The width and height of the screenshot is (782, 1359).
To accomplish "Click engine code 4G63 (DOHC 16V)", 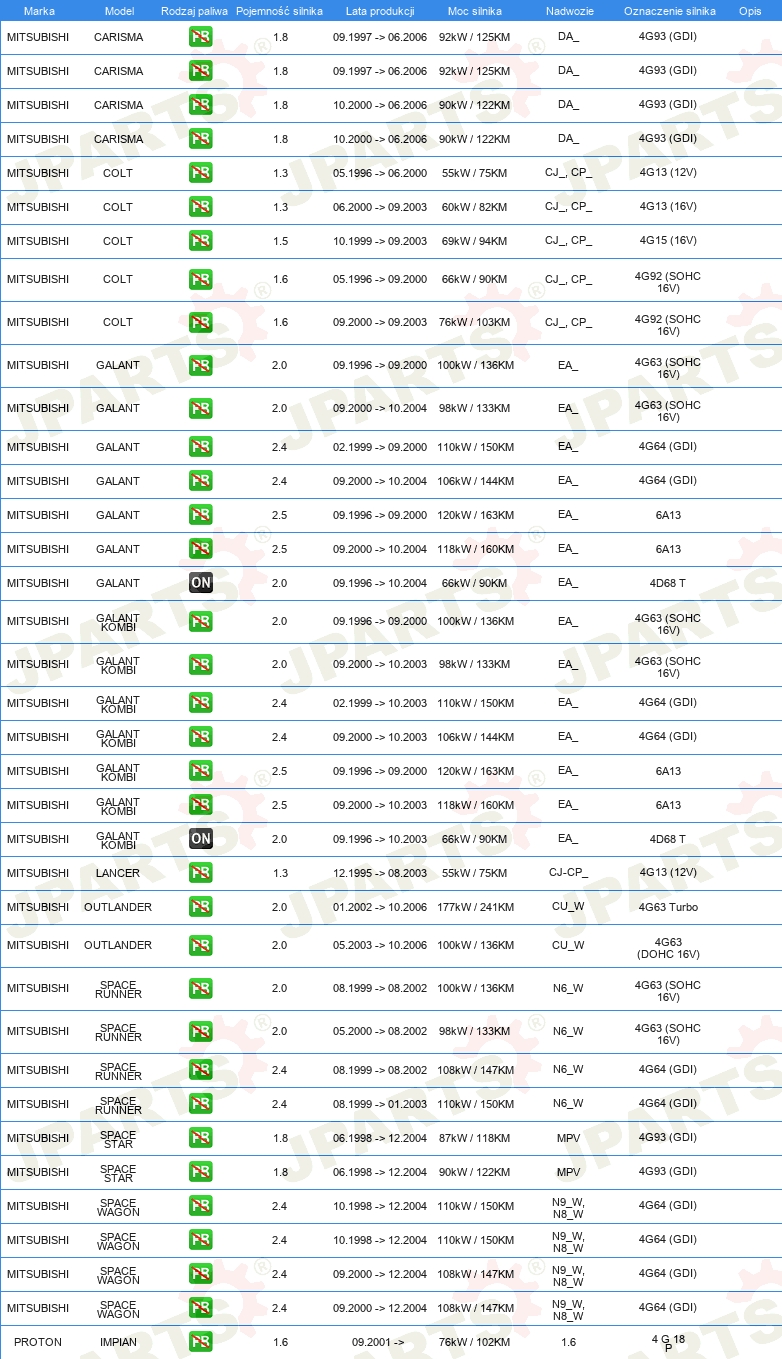I will [x=668, y=948].
